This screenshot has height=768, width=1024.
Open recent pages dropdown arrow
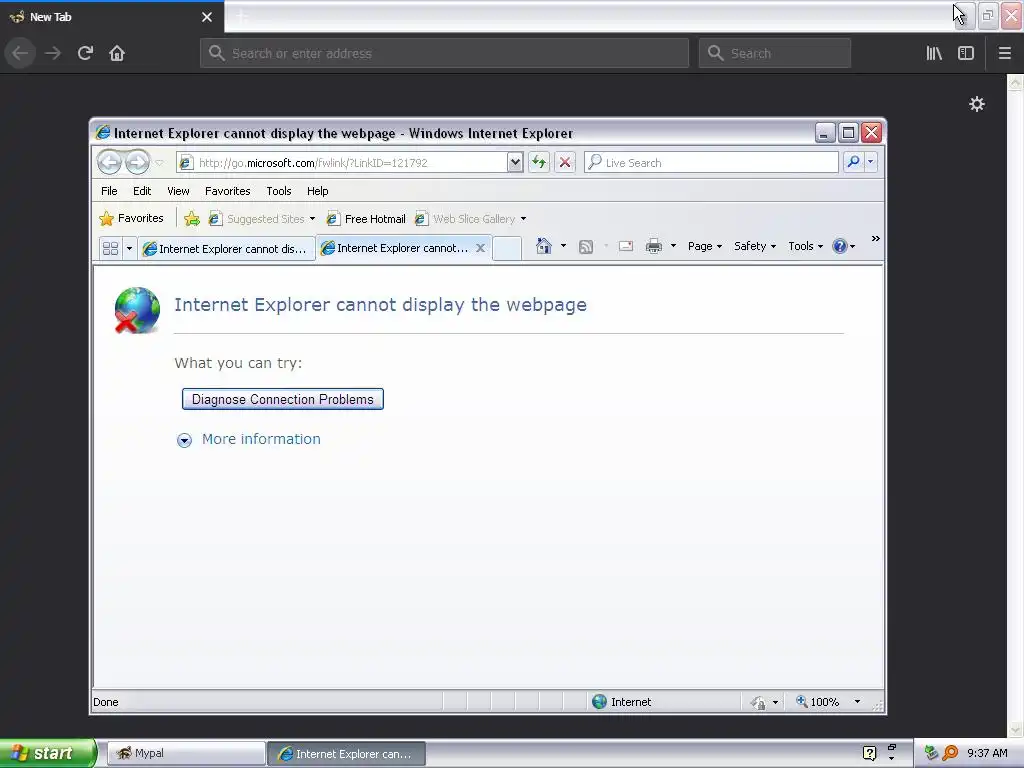159,163
